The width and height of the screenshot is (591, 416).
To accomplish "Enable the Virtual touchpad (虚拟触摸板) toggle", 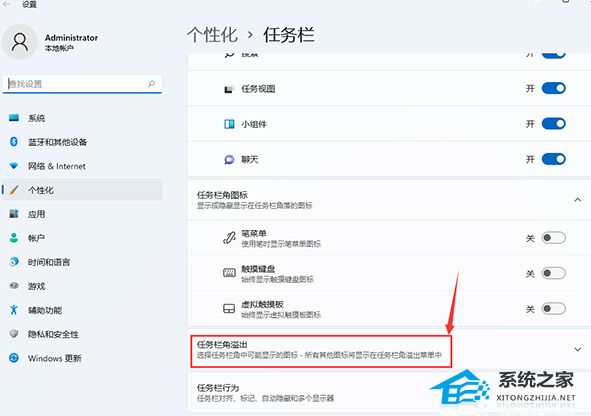I will pos(554,309).
